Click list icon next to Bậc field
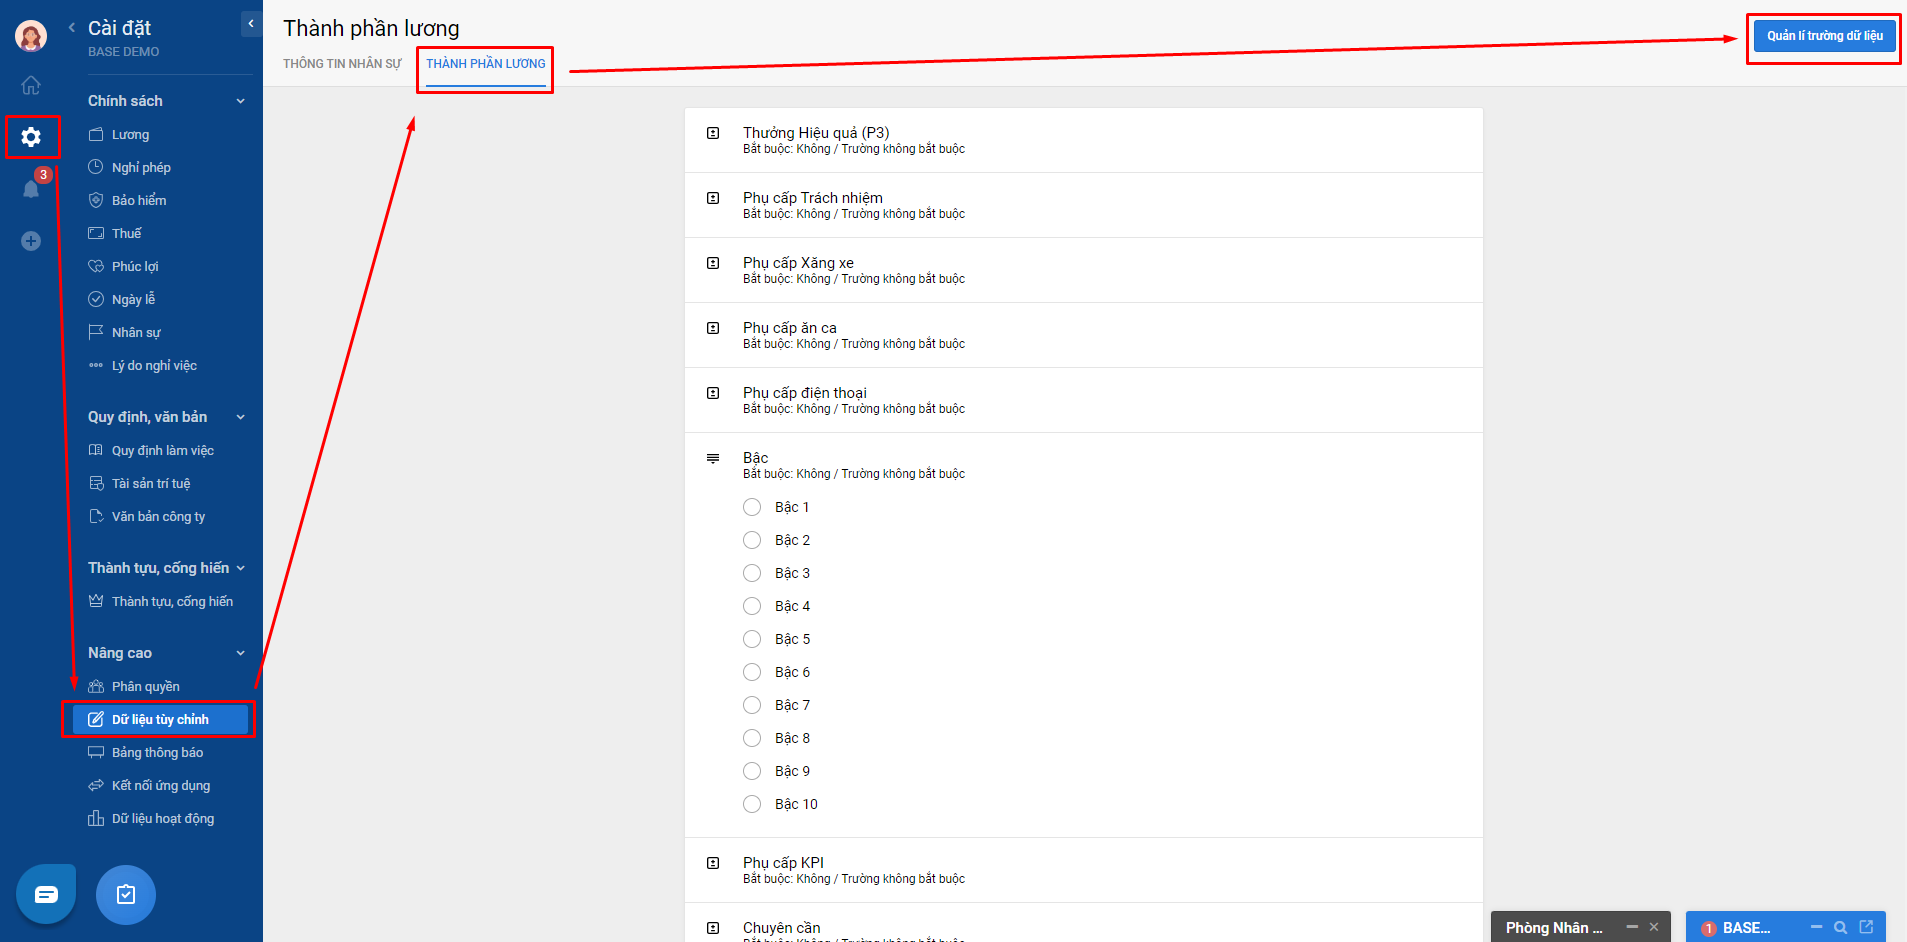This screenshot has height=942, width=1907. (713, 458)
